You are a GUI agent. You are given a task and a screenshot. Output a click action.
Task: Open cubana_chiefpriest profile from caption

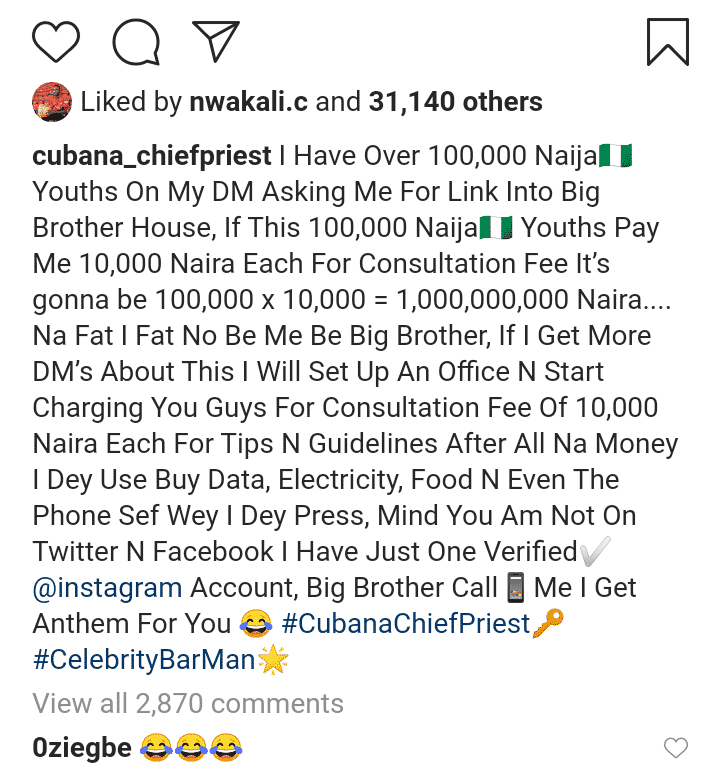(x=152, y=156)
